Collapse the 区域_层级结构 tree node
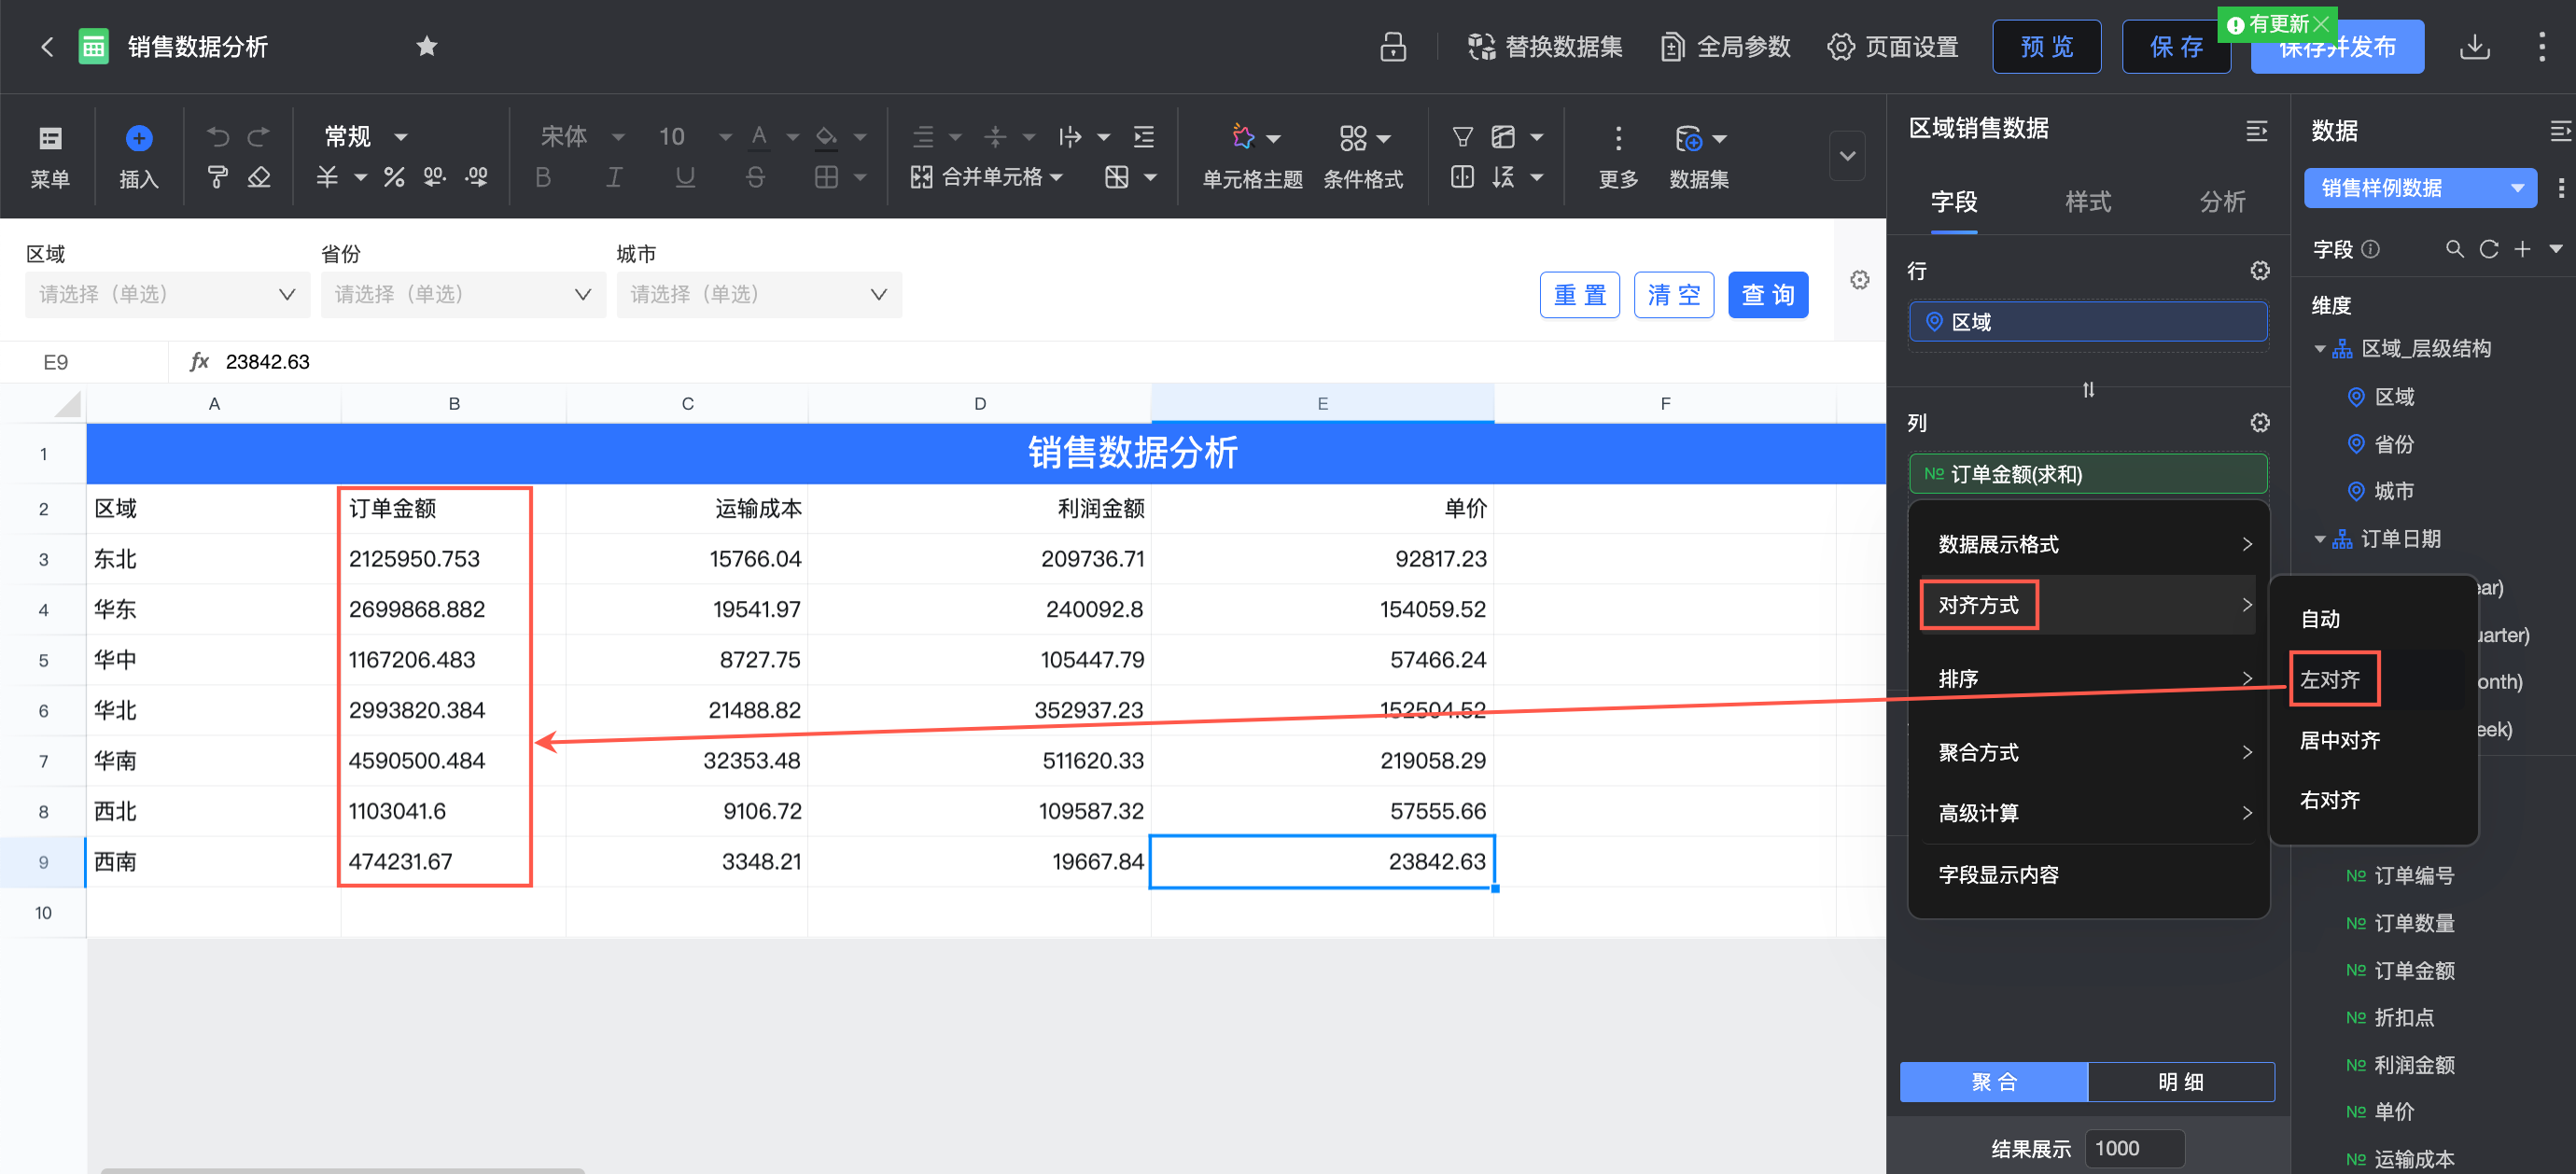 pos(2319,349)
